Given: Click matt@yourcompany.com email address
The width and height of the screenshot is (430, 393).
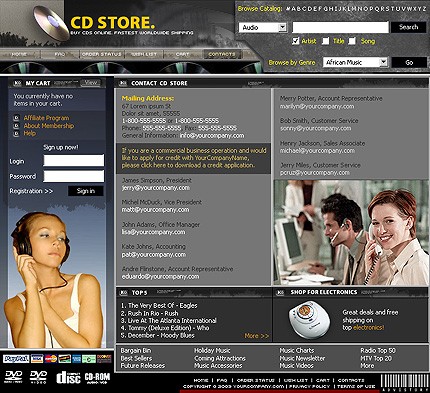Looking at the screenshot, I should tap(155, 210).
